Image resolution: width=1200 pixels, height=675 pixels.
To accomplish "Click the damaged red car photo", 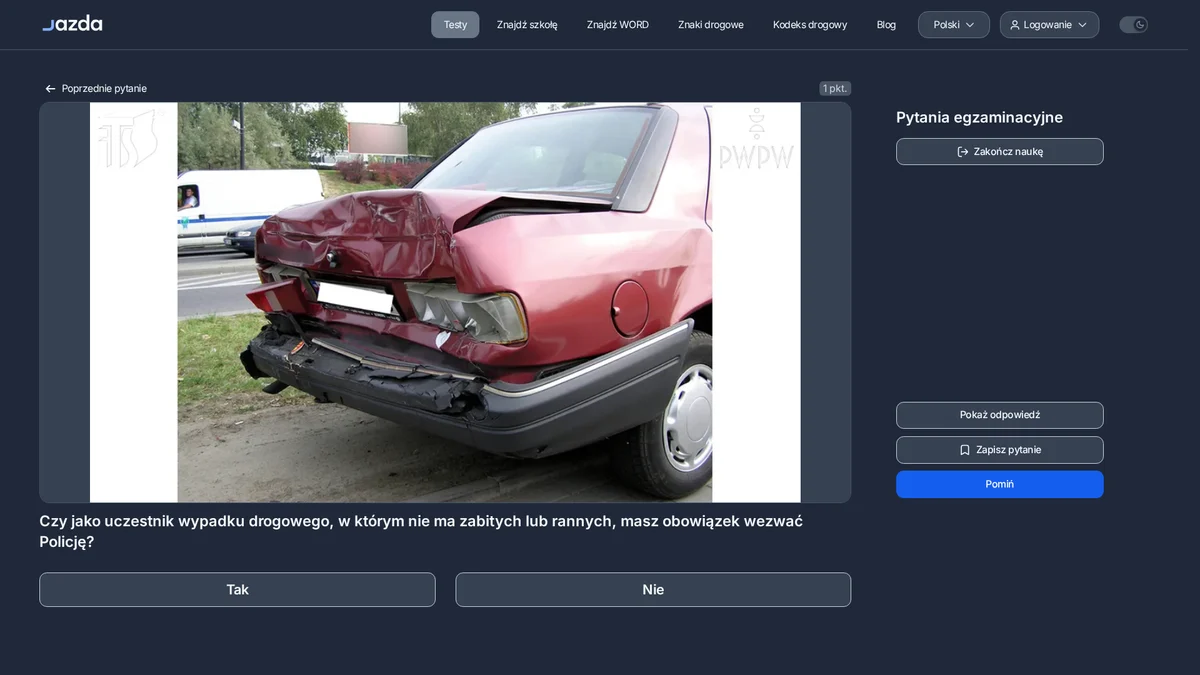I will 445,302.
